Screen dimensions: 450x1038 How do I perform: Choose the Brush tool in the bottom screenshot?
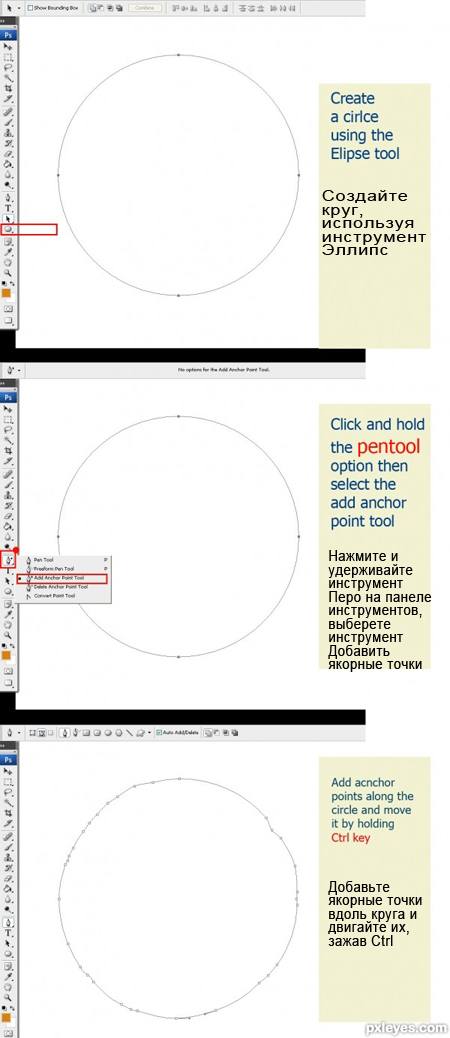(x=9, y=847)
